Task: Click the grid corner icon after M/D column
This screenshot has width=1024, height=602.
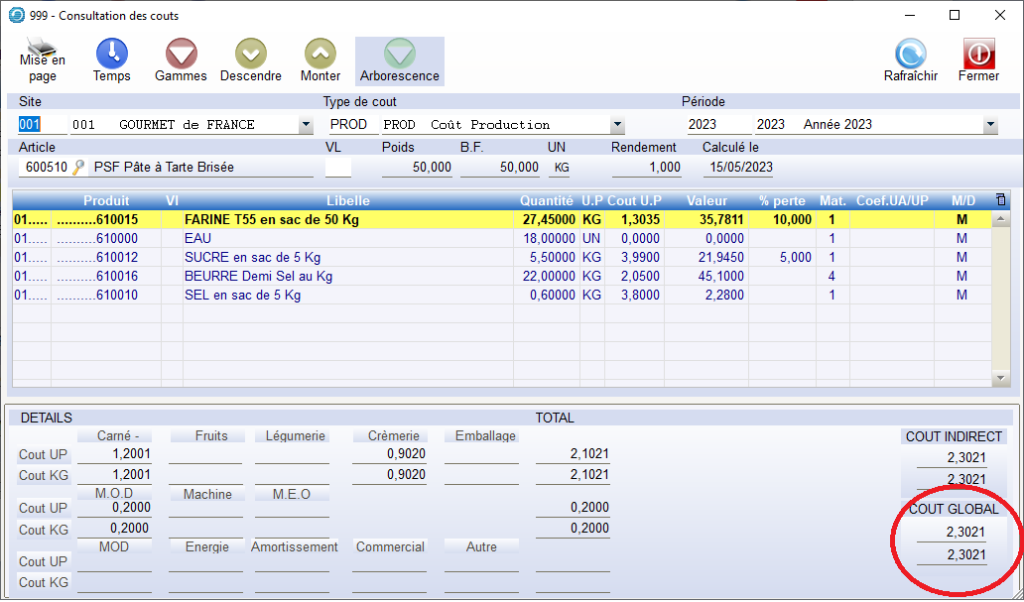Action: point(1001,200)
